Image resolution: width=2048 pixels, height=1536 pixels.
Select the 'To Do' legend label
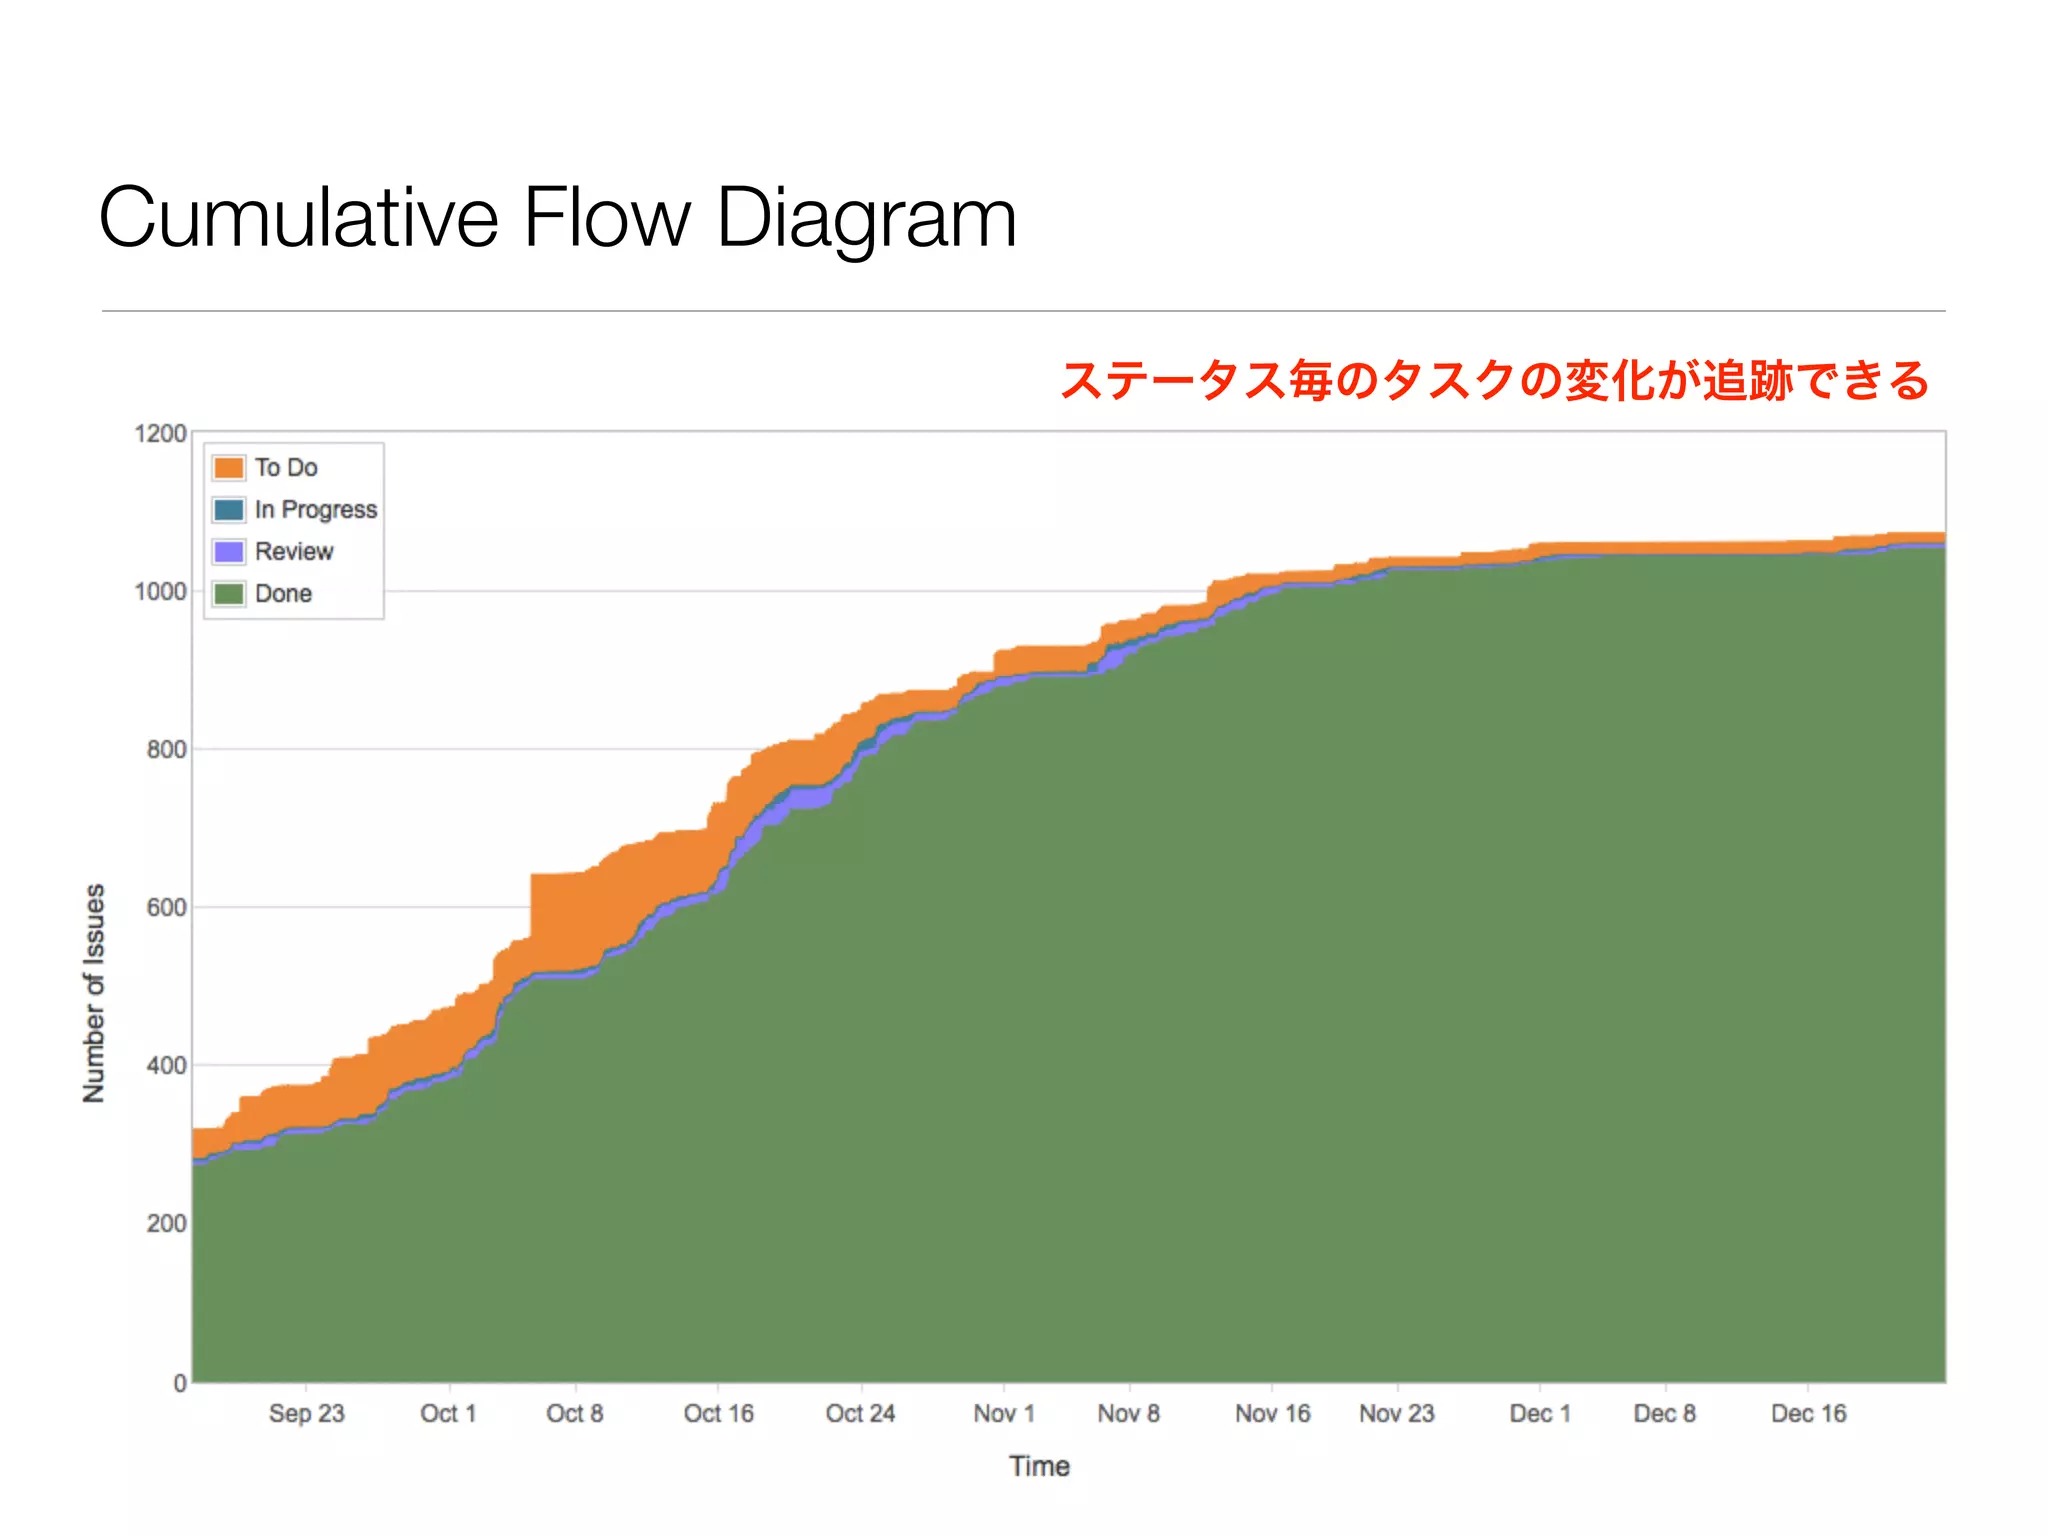click(x=286, y=468)
